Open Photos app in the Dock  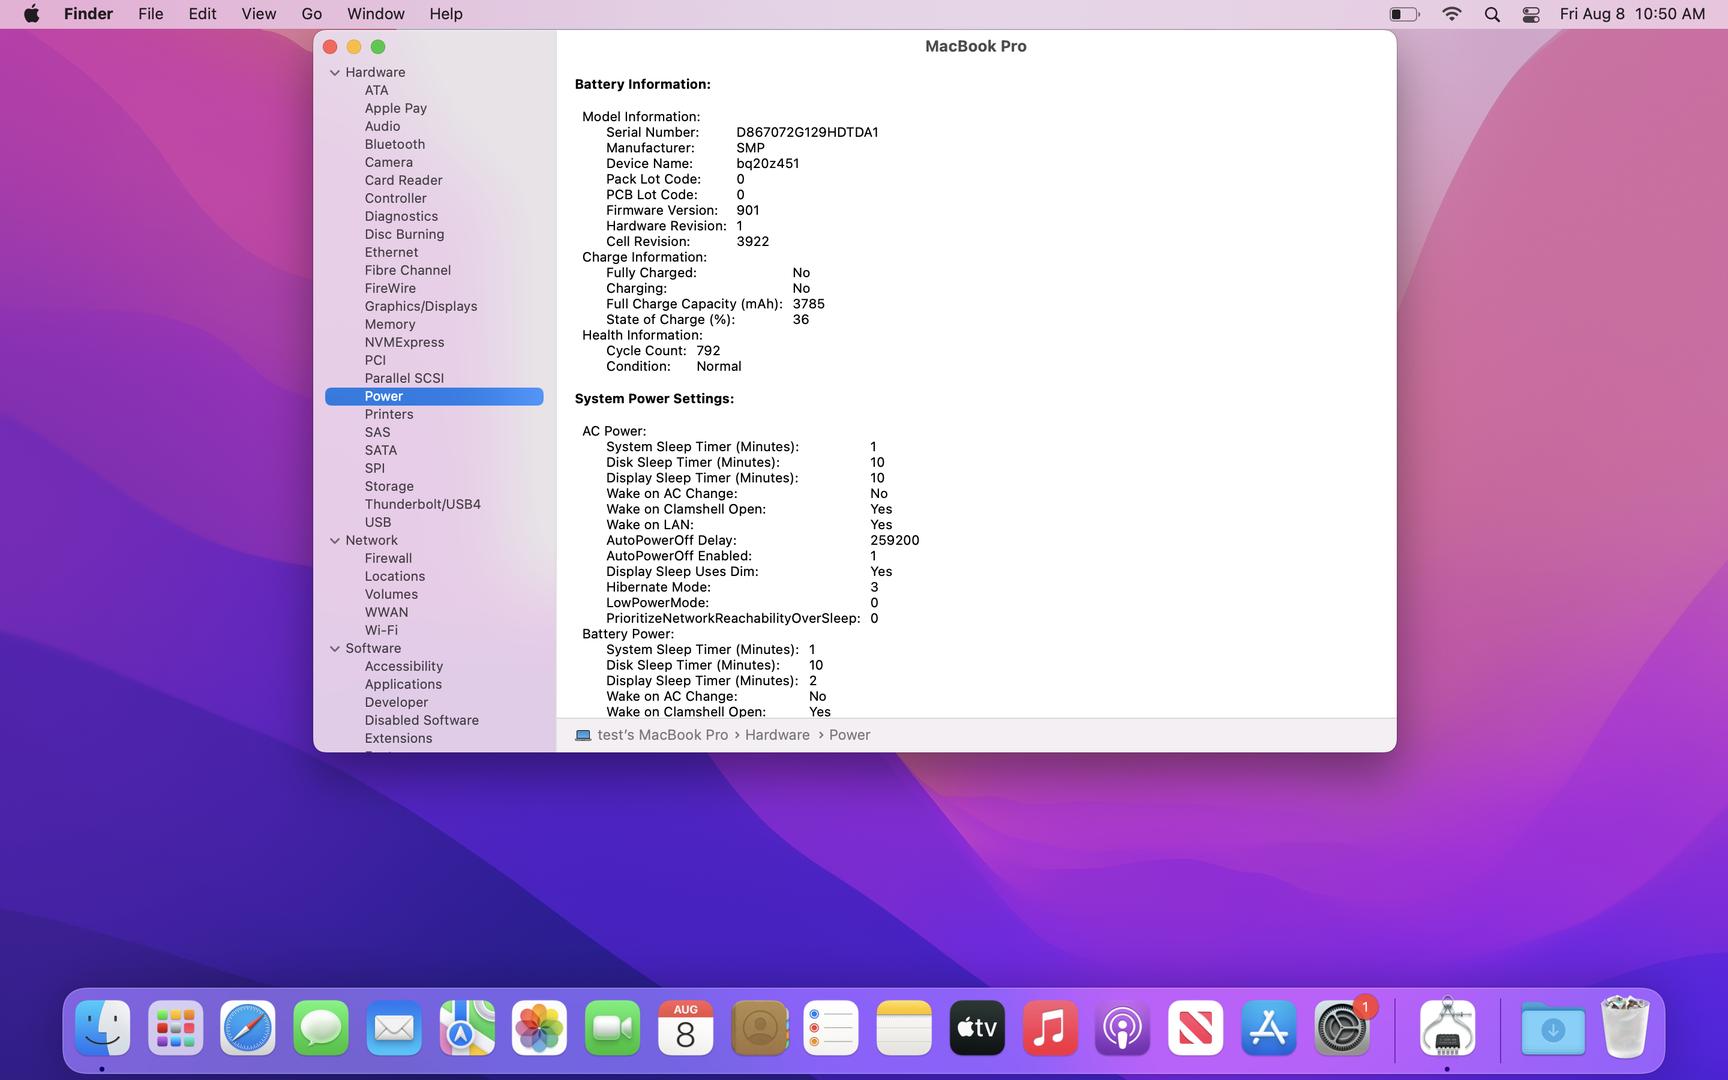(540, 1028)
